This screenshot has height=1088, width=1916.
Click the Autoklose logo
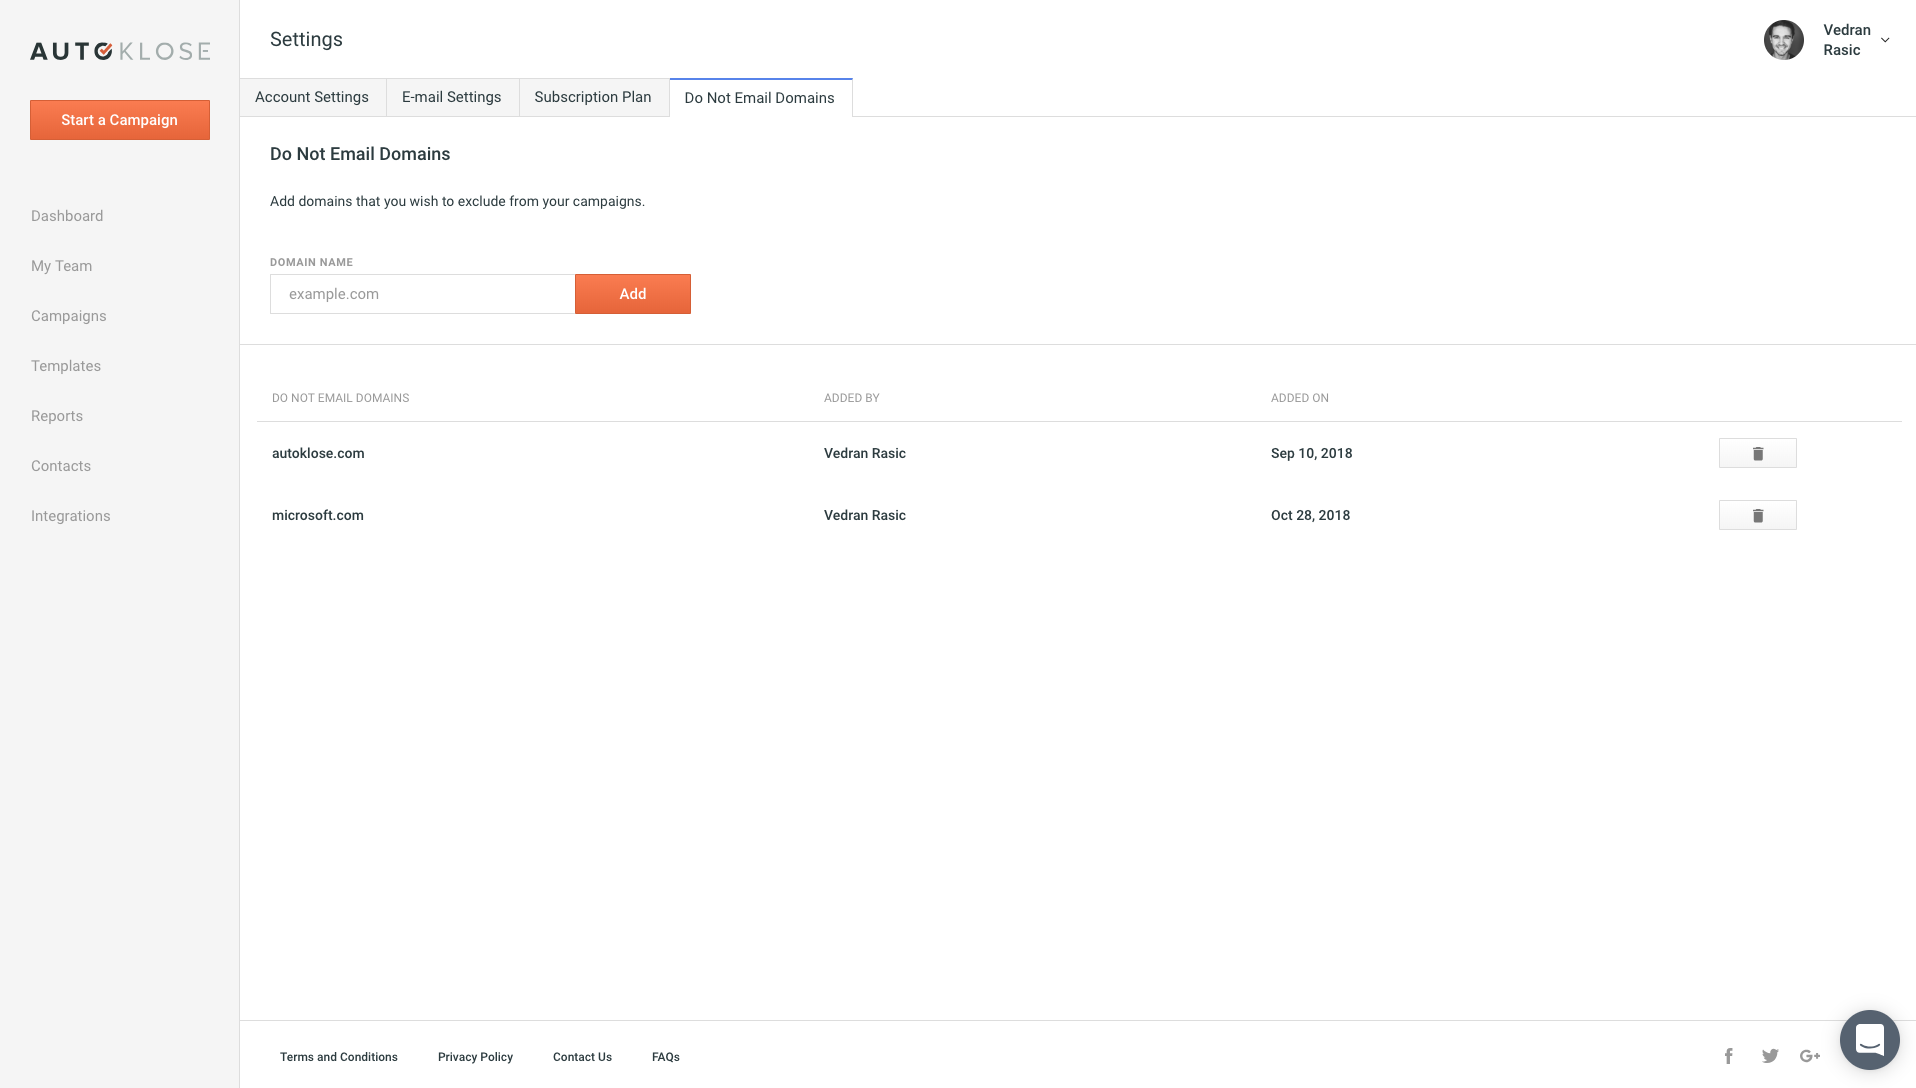click(x=120, y=51)
